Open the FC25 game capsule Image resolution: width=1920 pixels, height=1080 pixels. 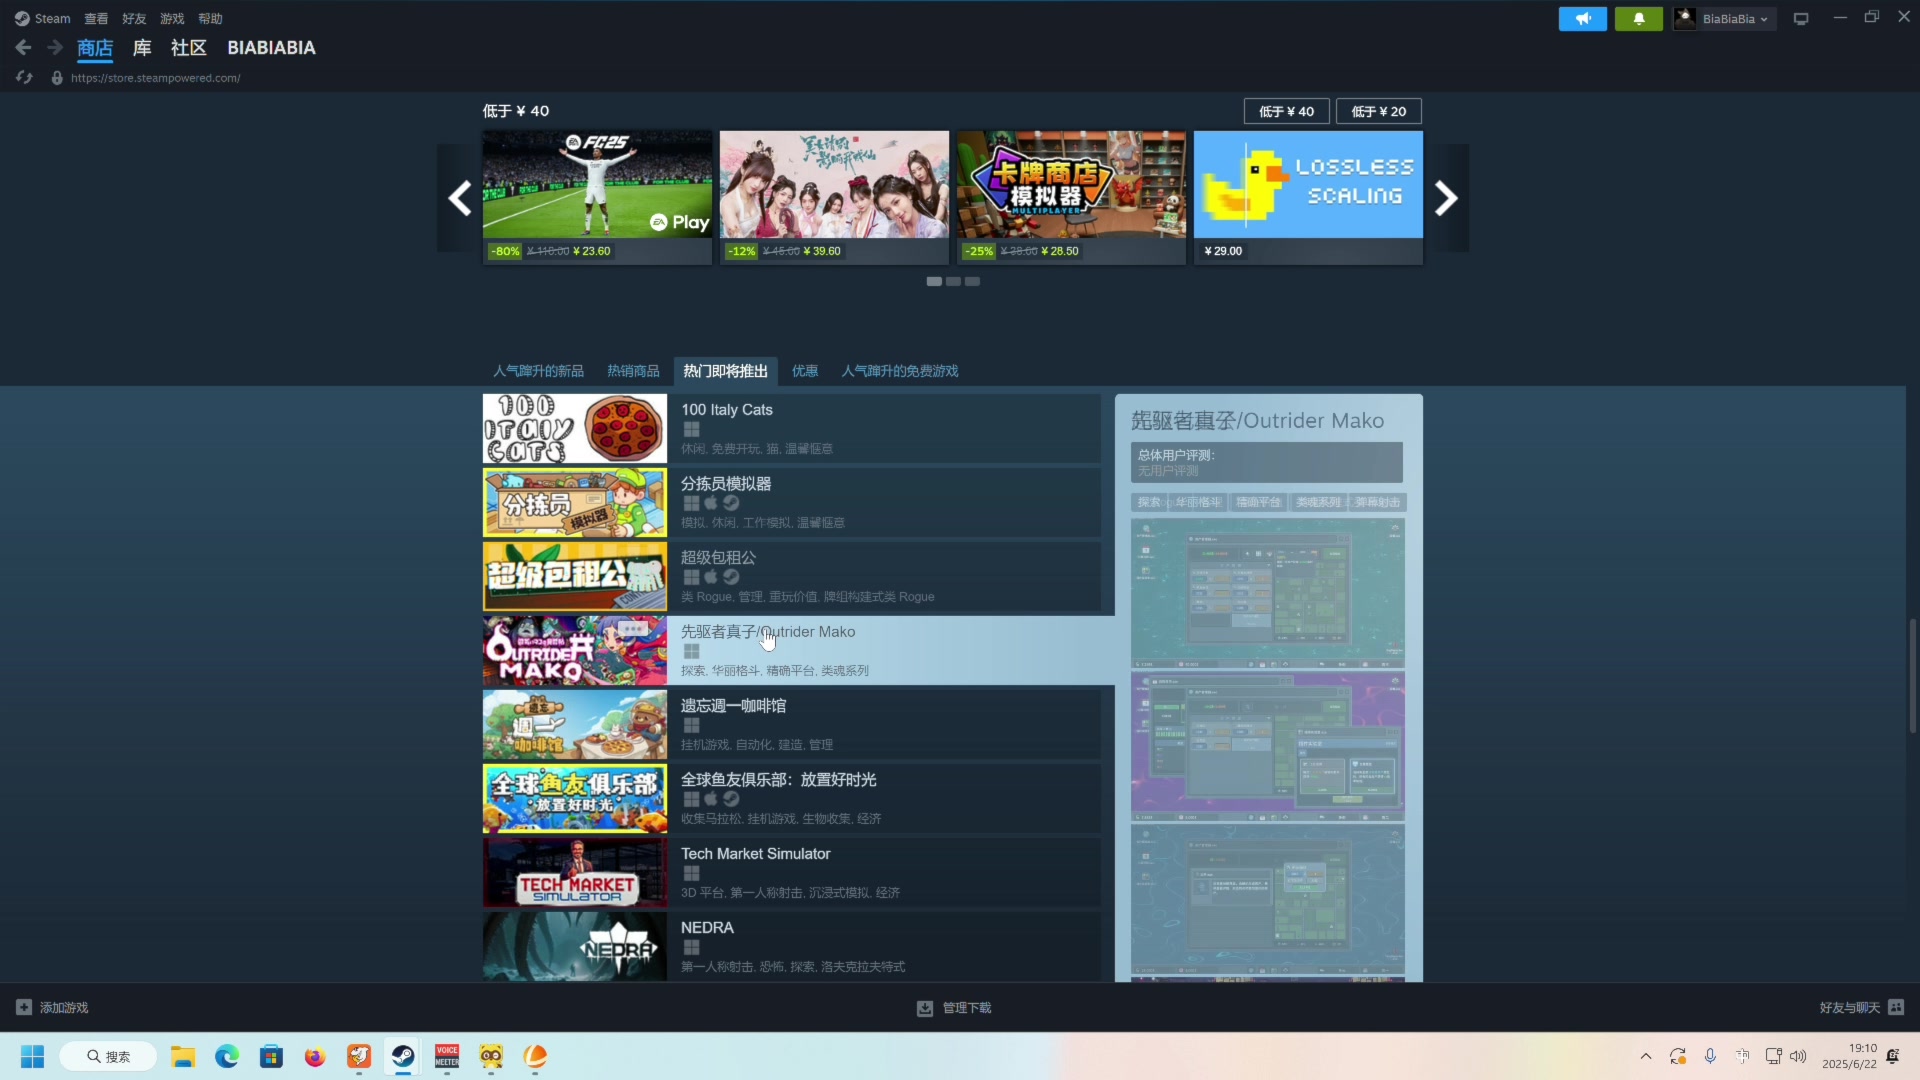coord(597,197)
